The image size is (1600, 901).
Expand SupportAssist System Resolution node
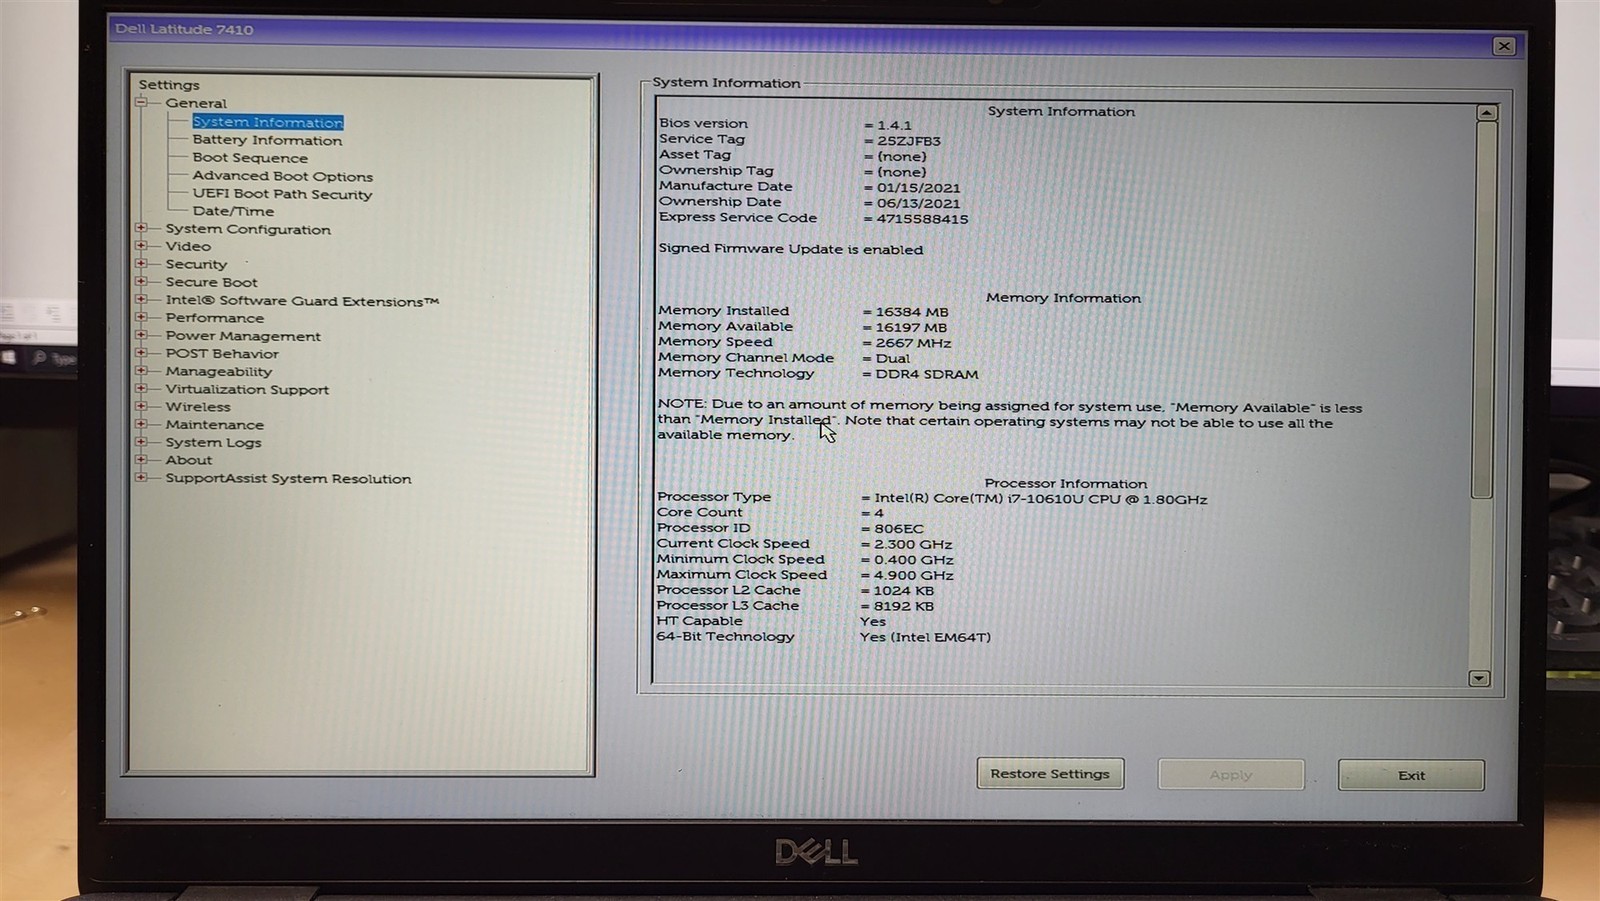141,478
